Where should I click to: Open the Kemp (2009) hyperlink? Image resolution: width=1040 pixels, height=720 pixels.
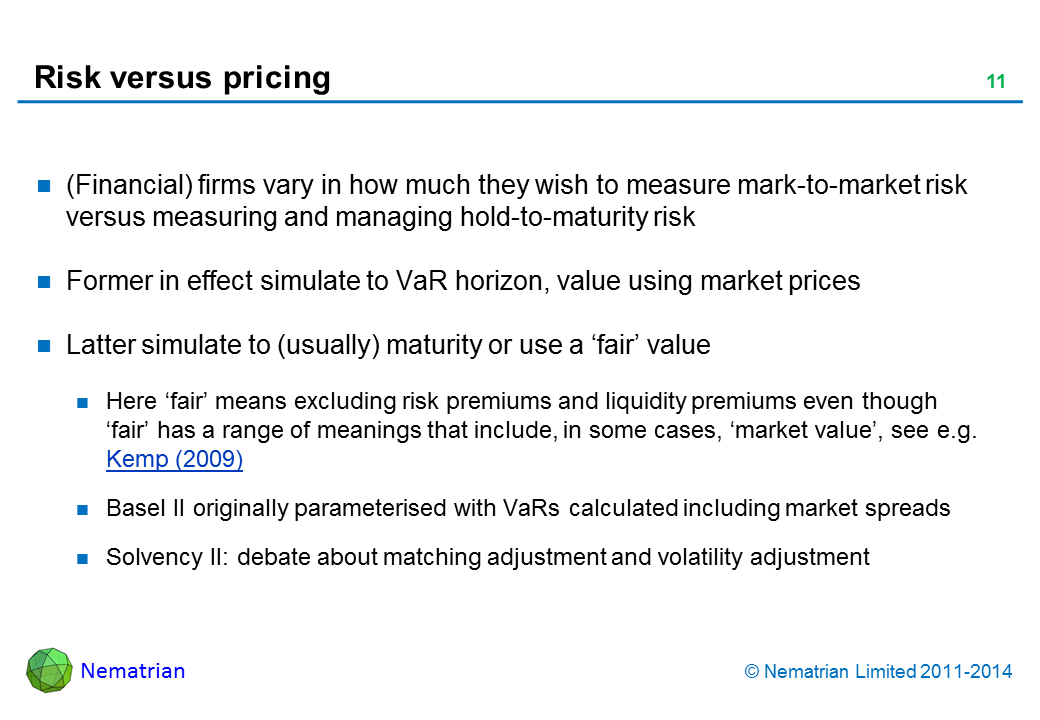click(174, 461)
